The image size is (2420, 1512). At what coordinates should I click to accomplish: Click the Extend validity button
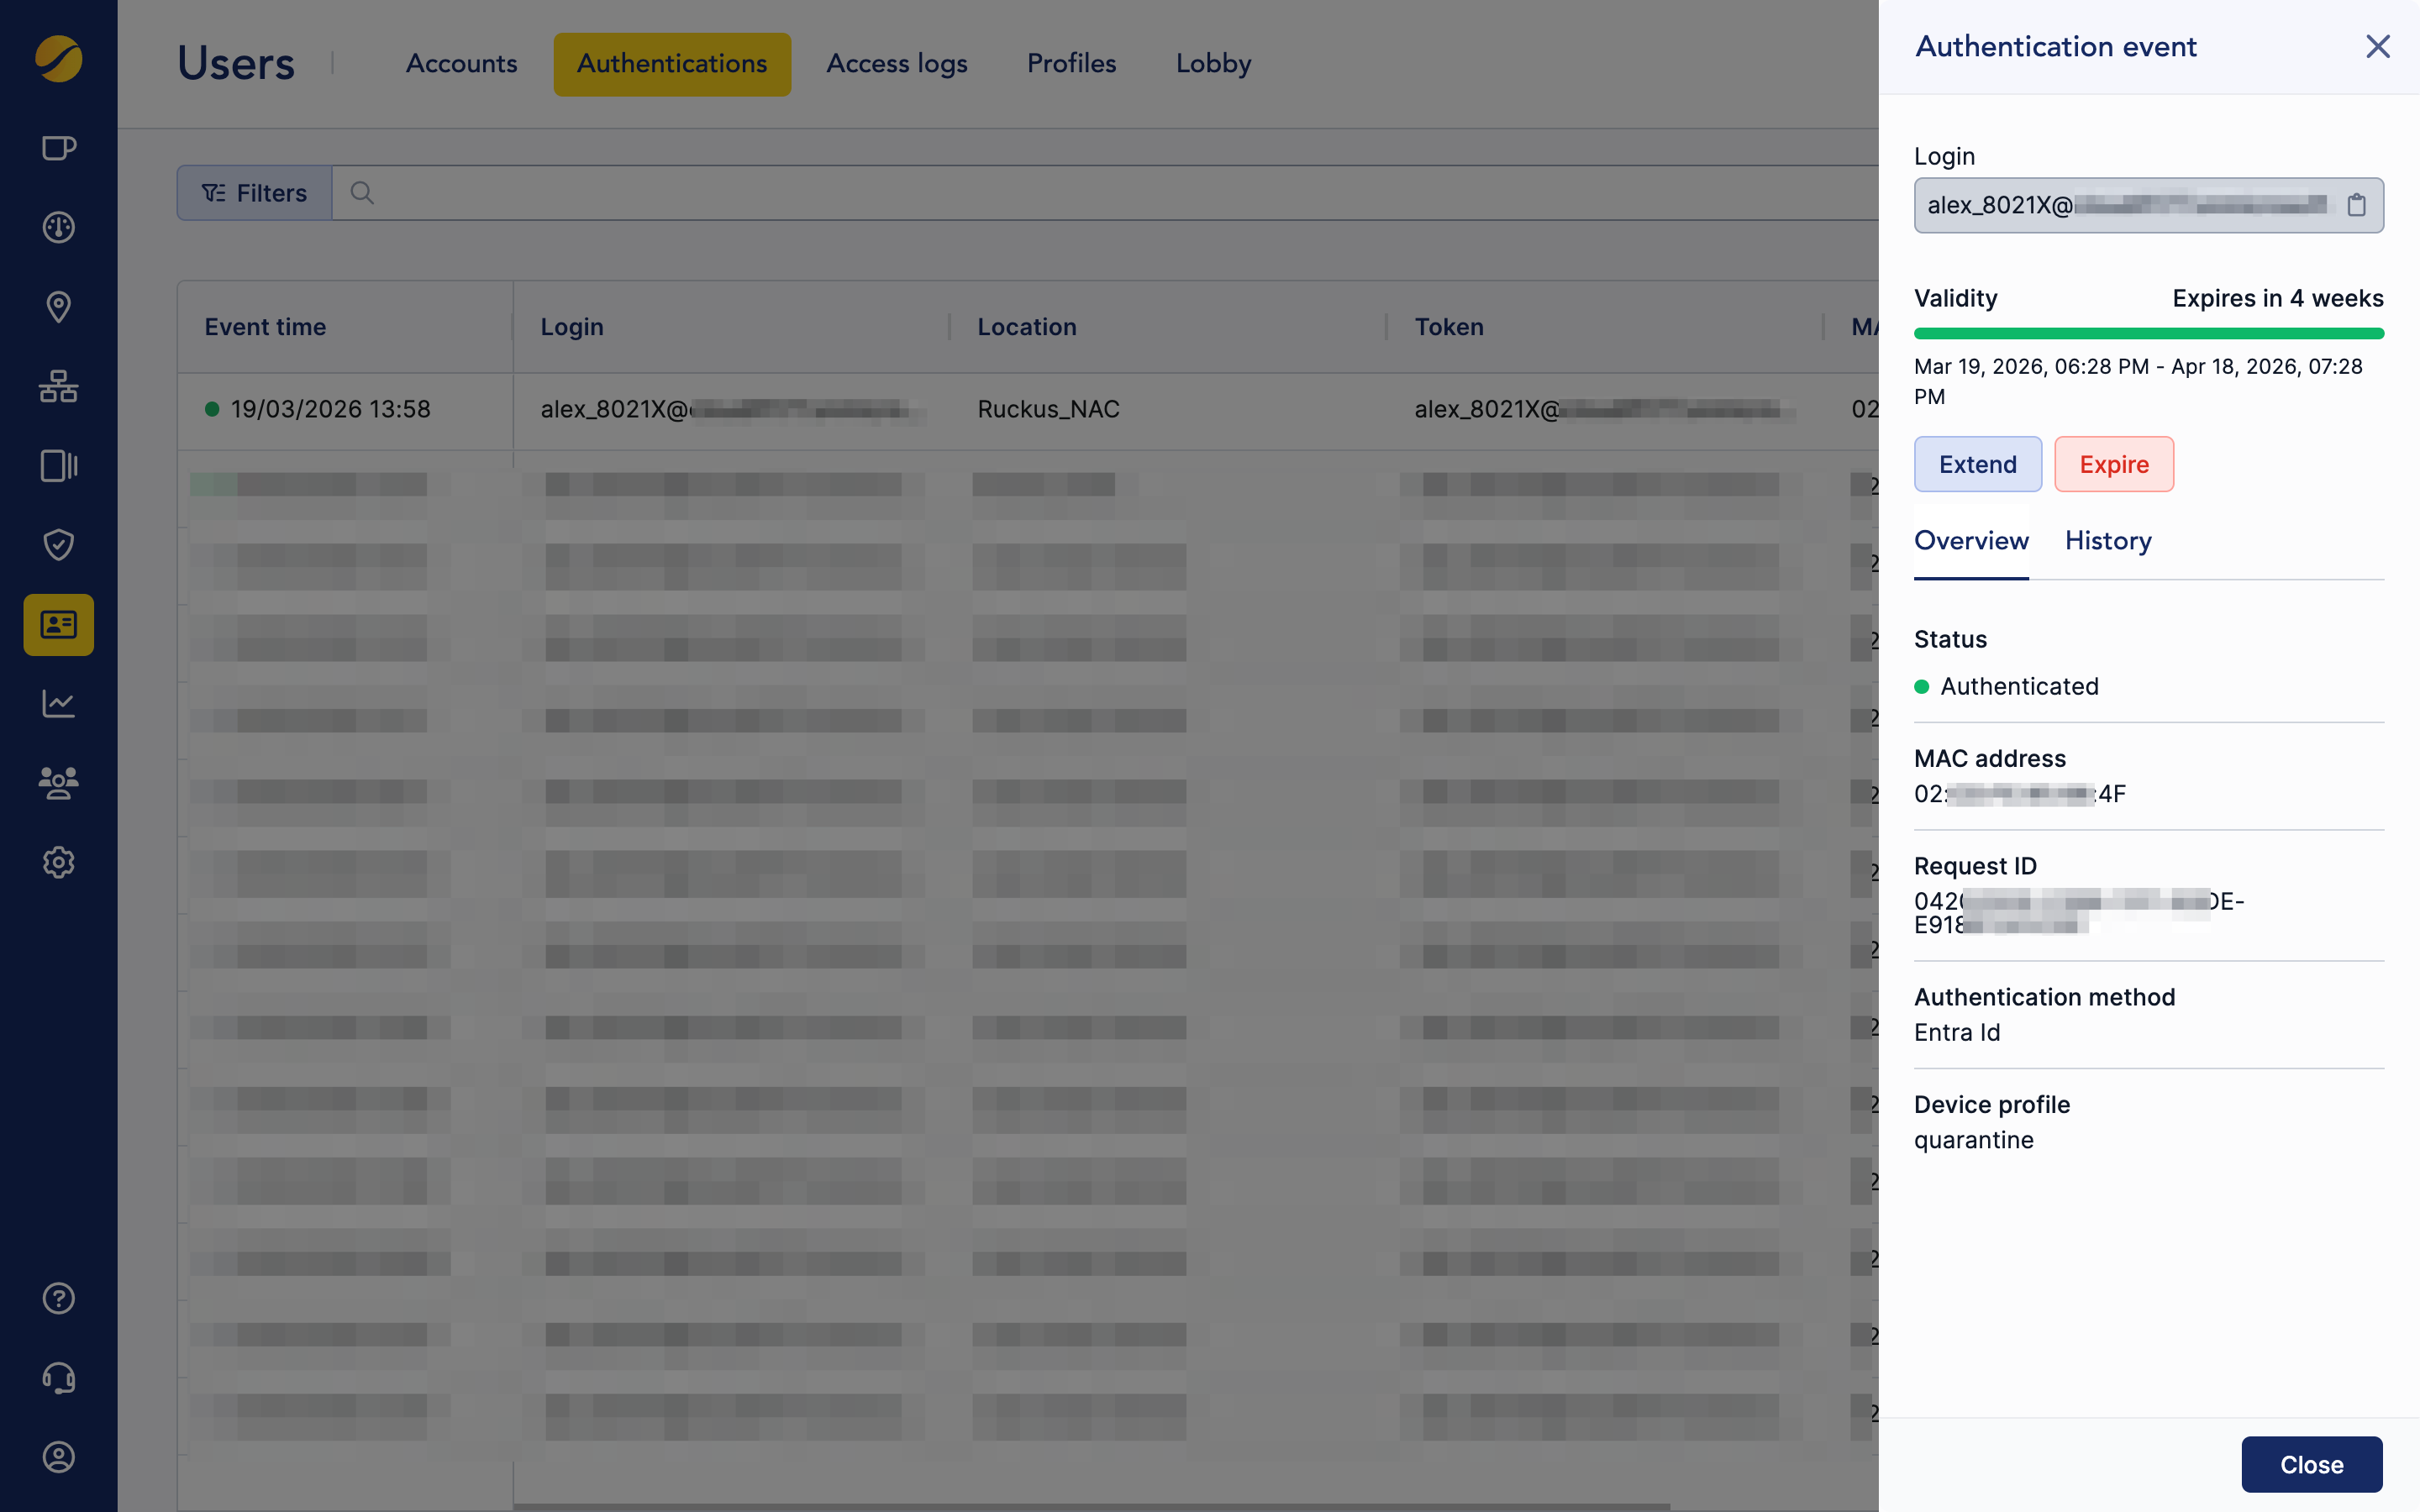tap(1977, 464)
